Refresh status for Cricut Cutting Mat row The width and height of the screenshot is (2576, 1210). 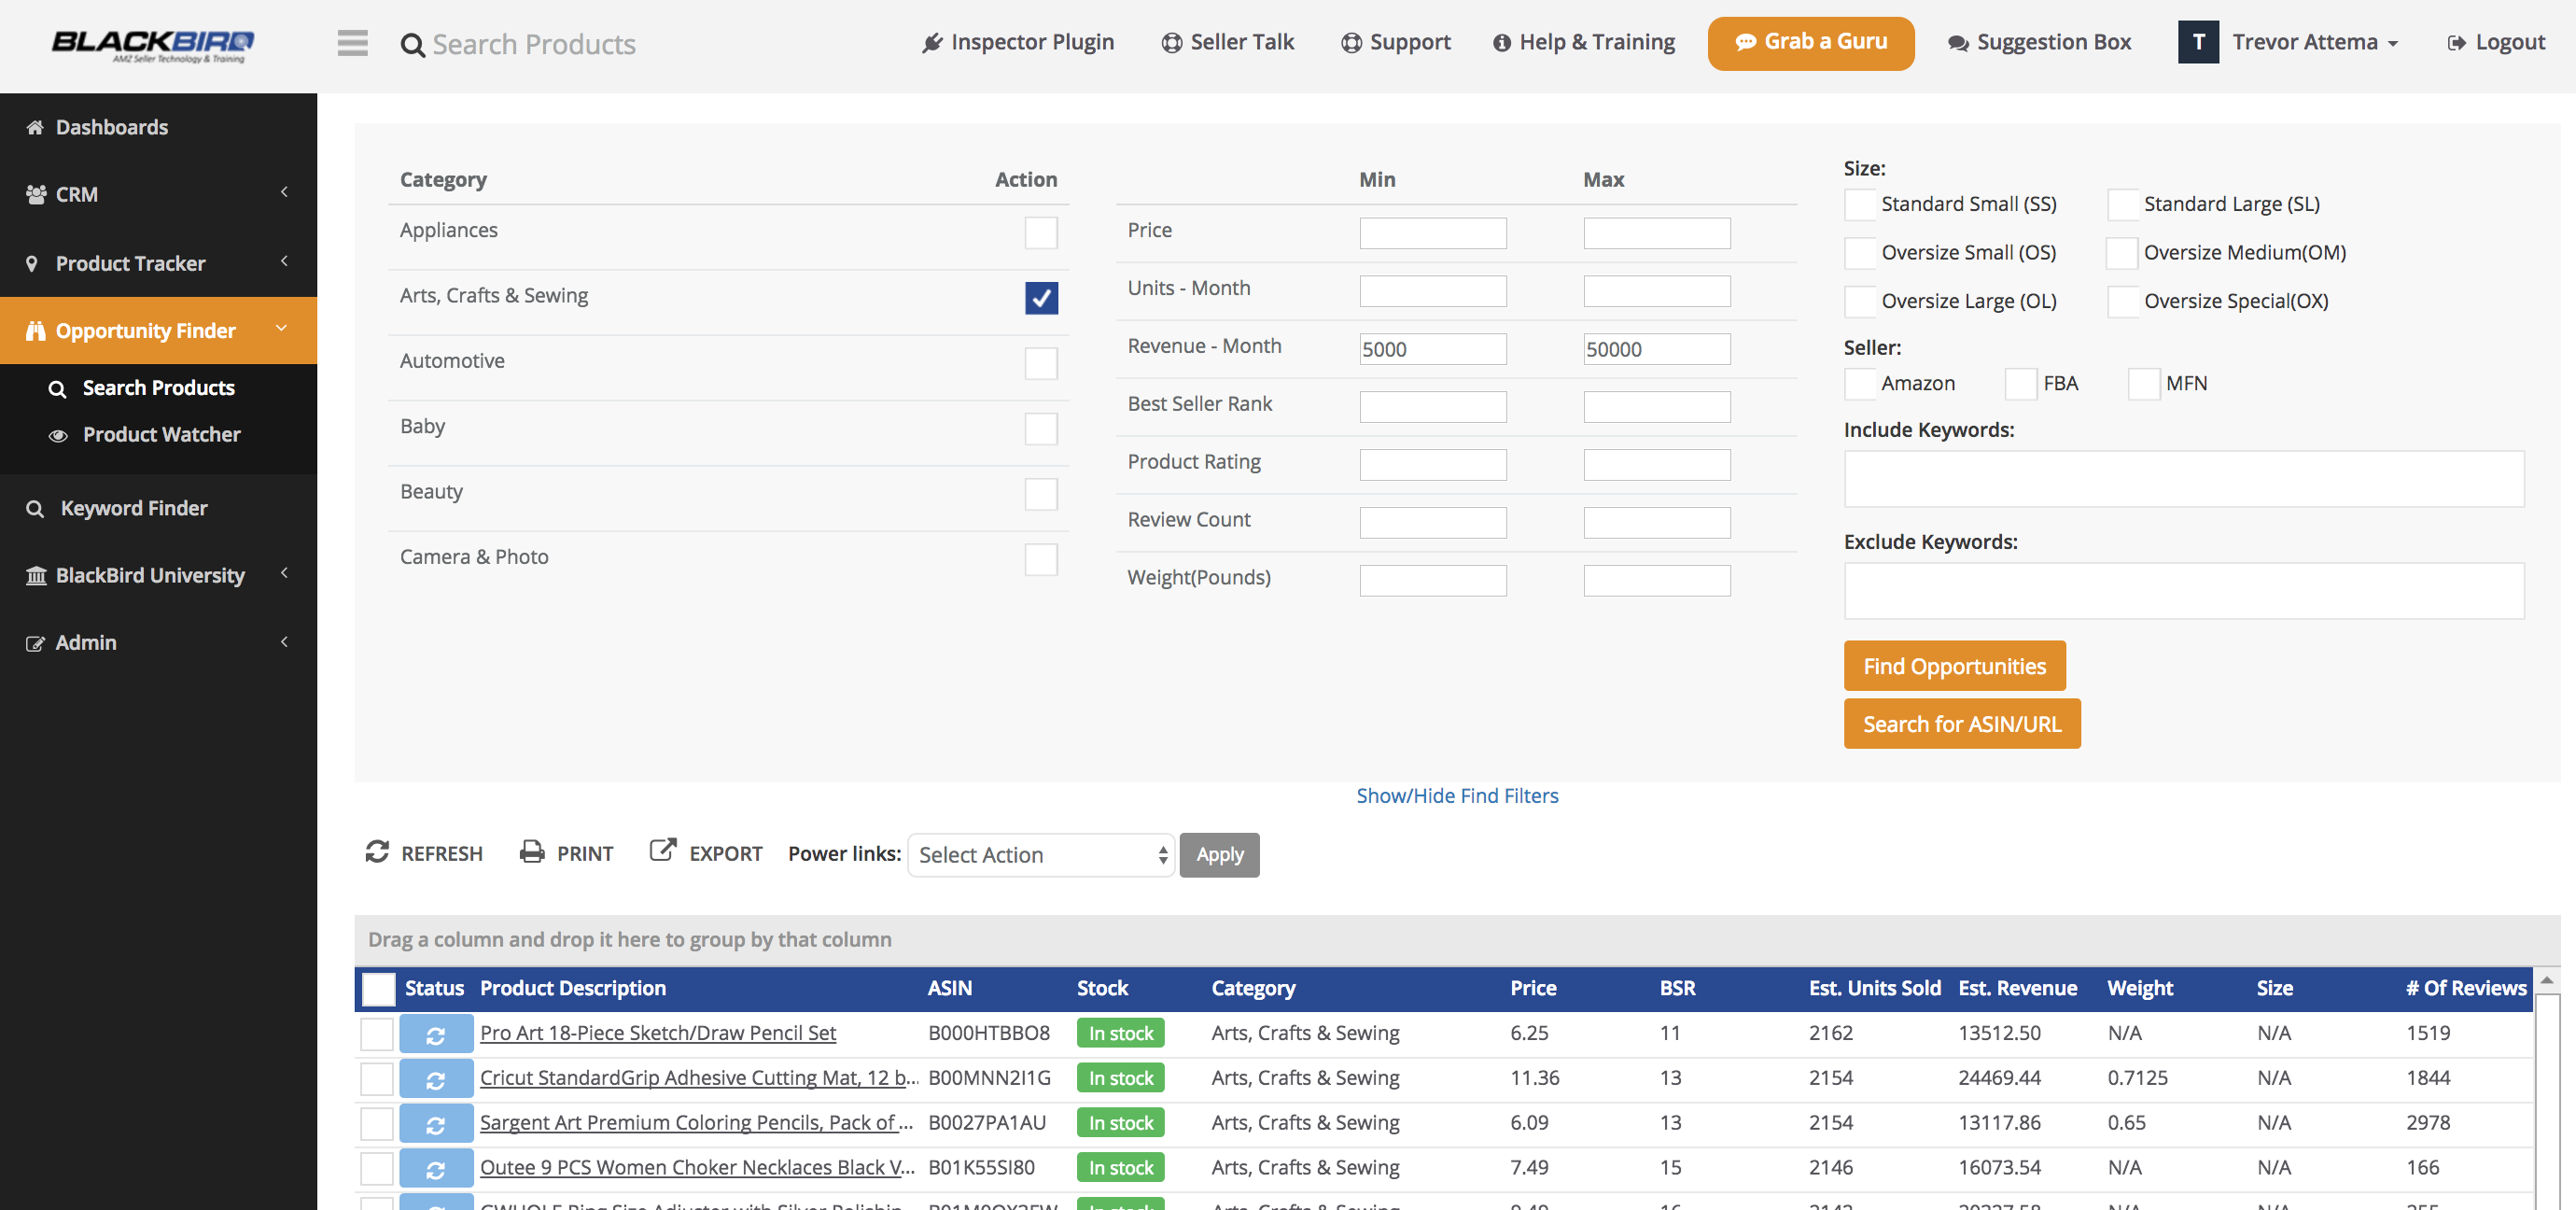[436, 1080]
